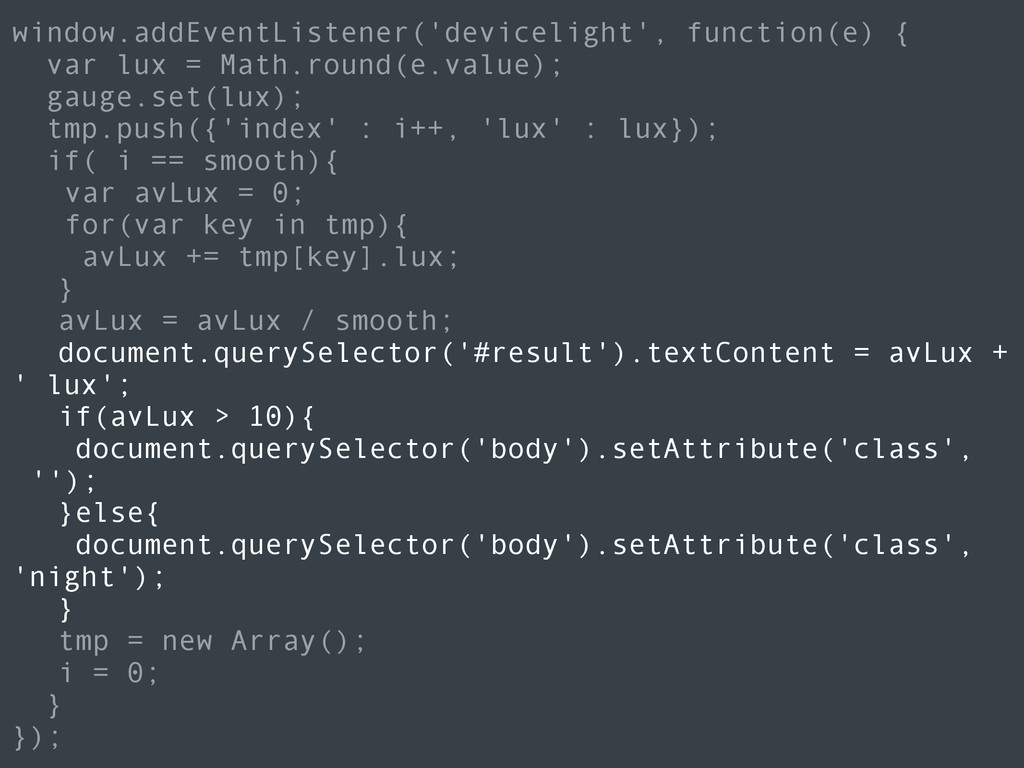Click the 'if(avLux > 10)' condition
Screen dimensions: 1024x768
point(187,417)
